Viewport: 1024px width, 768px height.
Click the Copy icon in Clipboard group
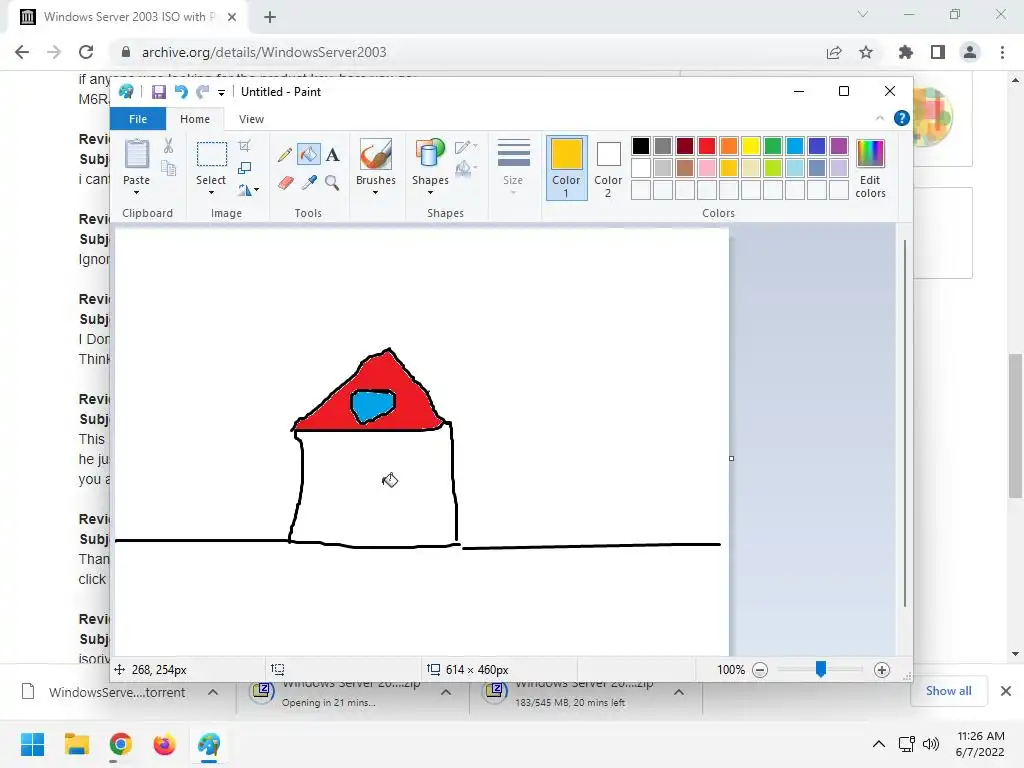(x=168, y=168)
